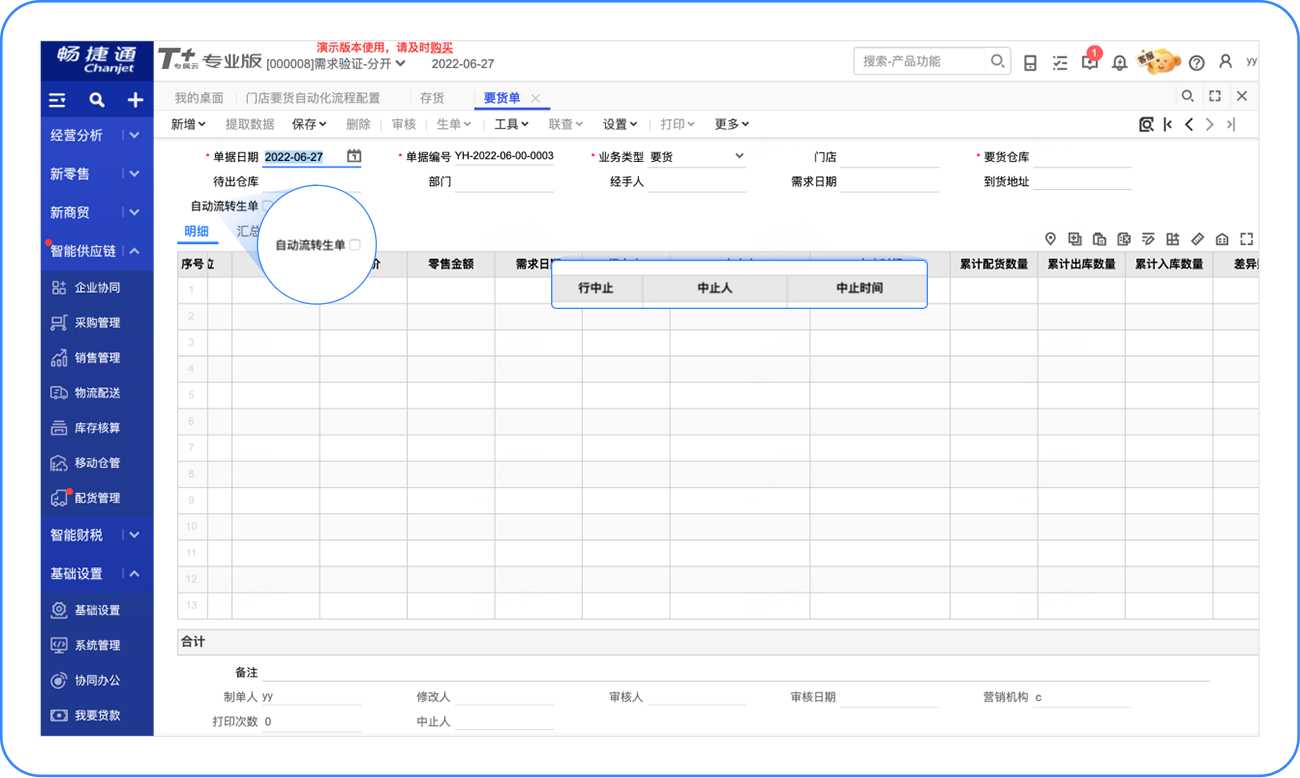
Task: Open 采购管理 in the sidebar
Action: tap(97, 323)
